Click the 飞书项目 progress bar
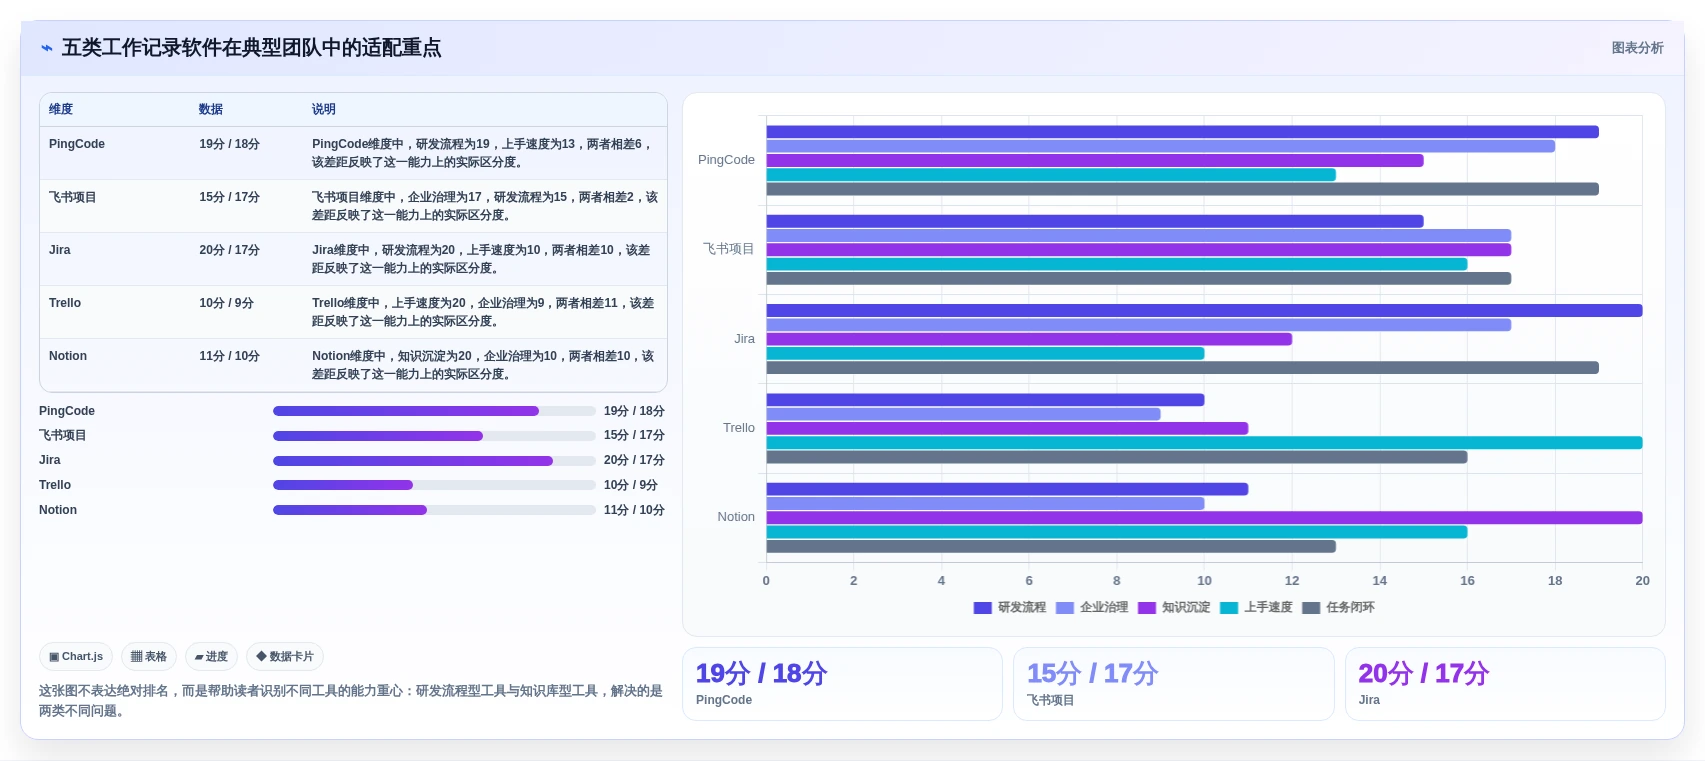Viewport: 1705px width, 761px height. tap(434, 436)
